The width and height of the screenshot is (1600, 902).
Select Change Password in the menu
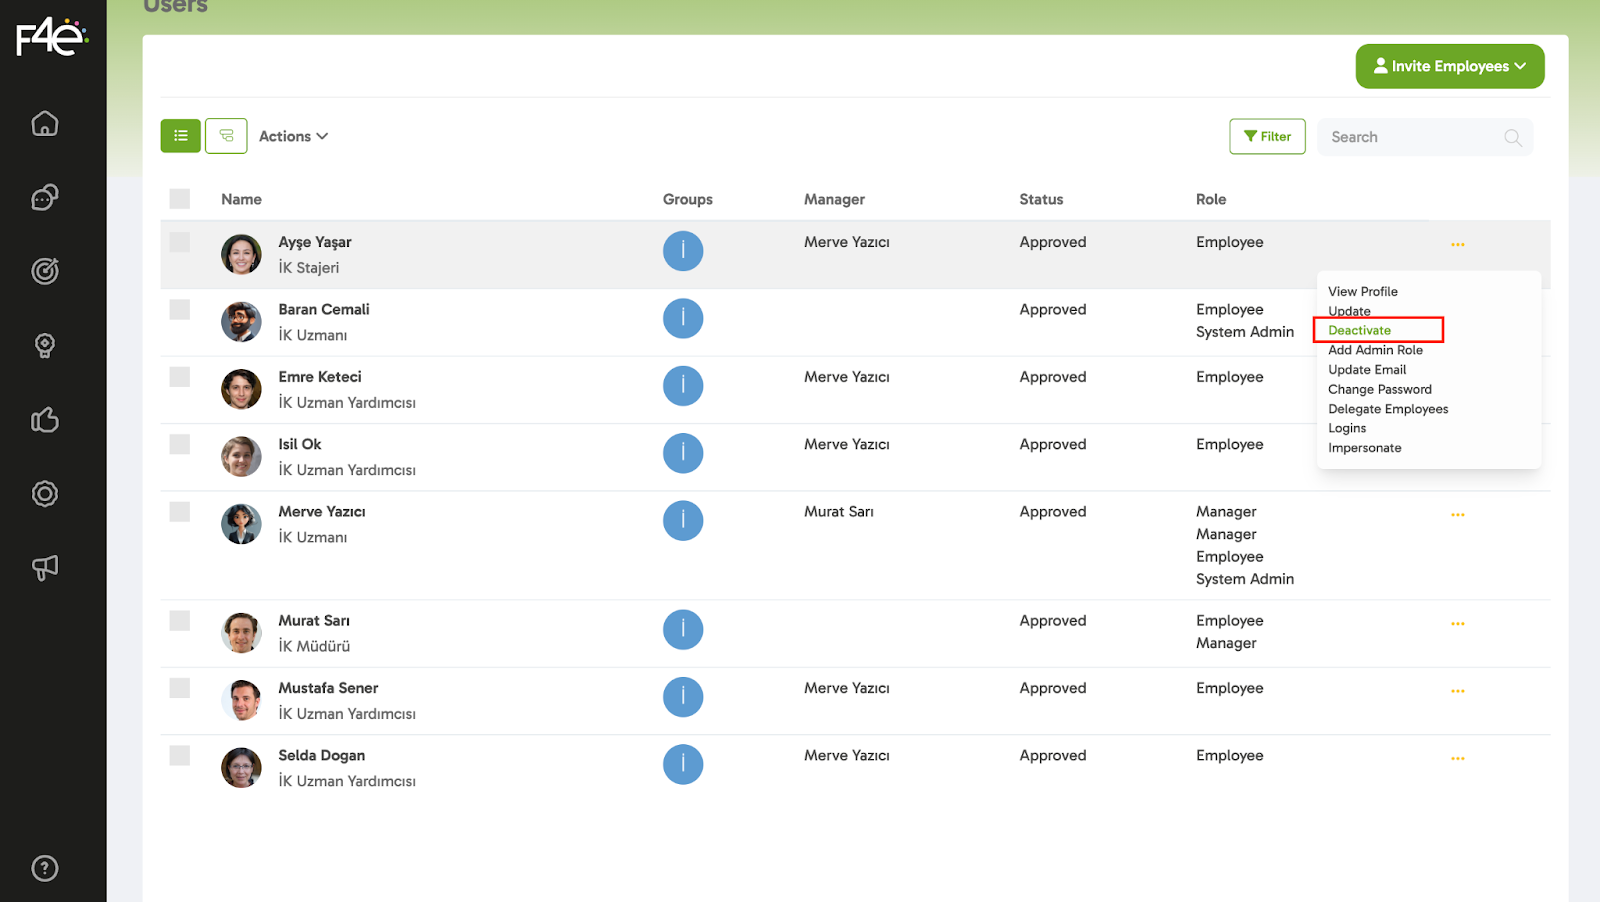point(1379,389)
